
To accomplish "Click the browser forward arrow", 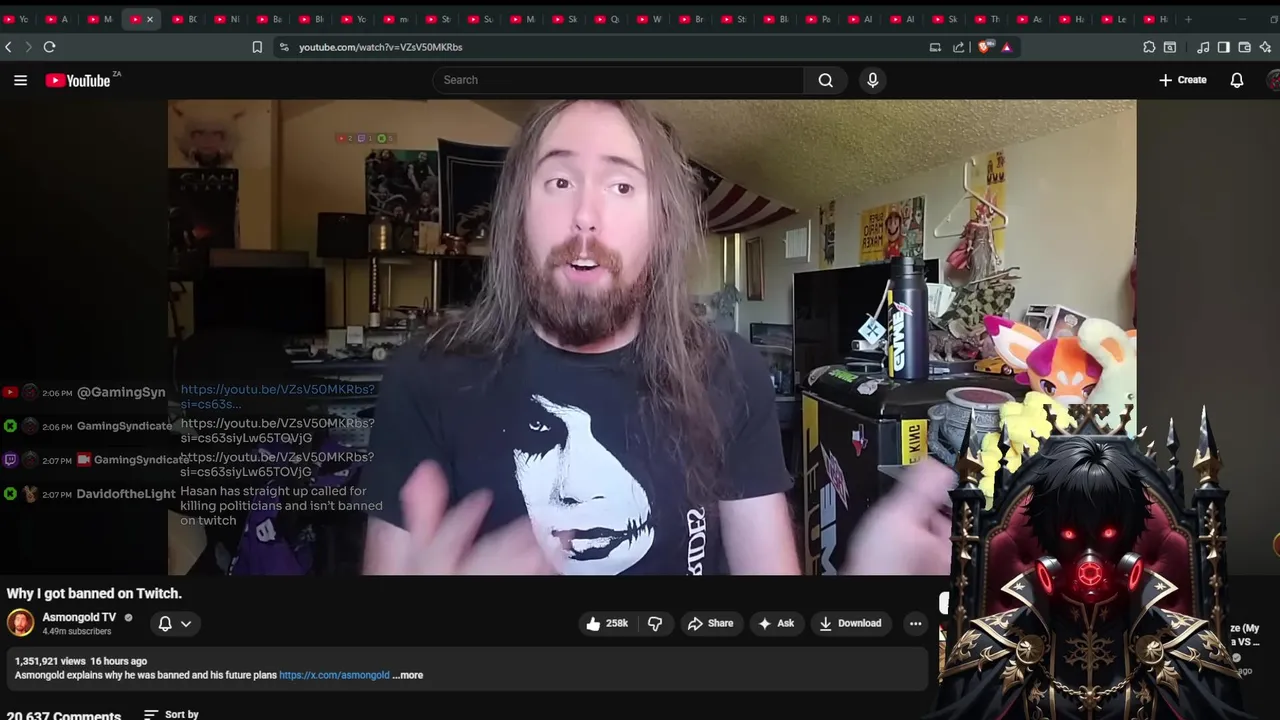I will [x=28, y=47].
